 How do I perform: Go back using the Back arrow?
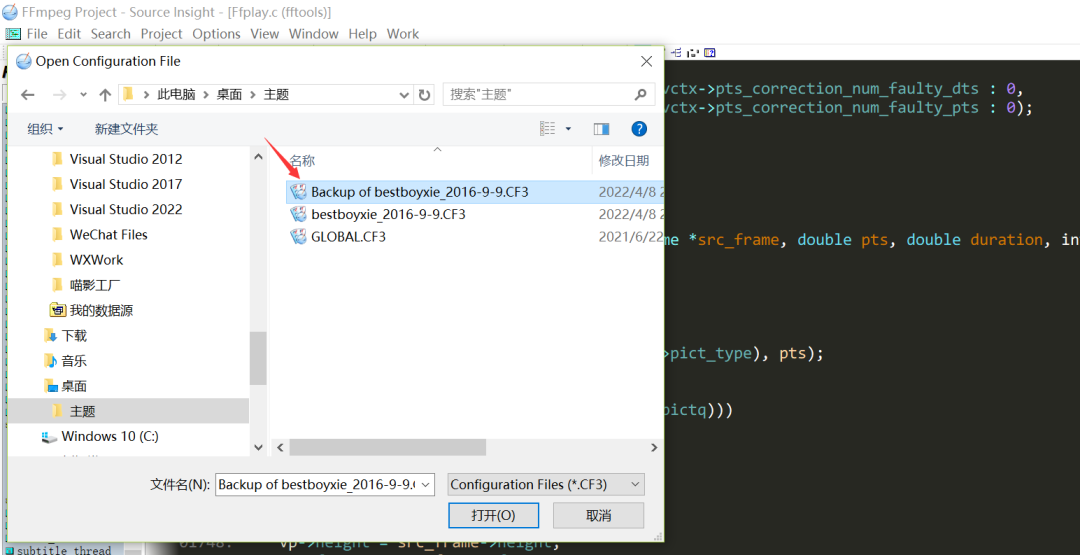pyautogui.click(x=28, y=95)
